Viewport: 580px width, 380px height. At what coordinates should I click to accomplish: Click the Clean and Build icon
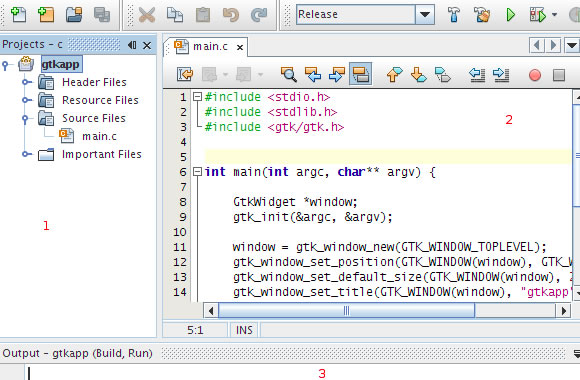click(x=482, y=15)
